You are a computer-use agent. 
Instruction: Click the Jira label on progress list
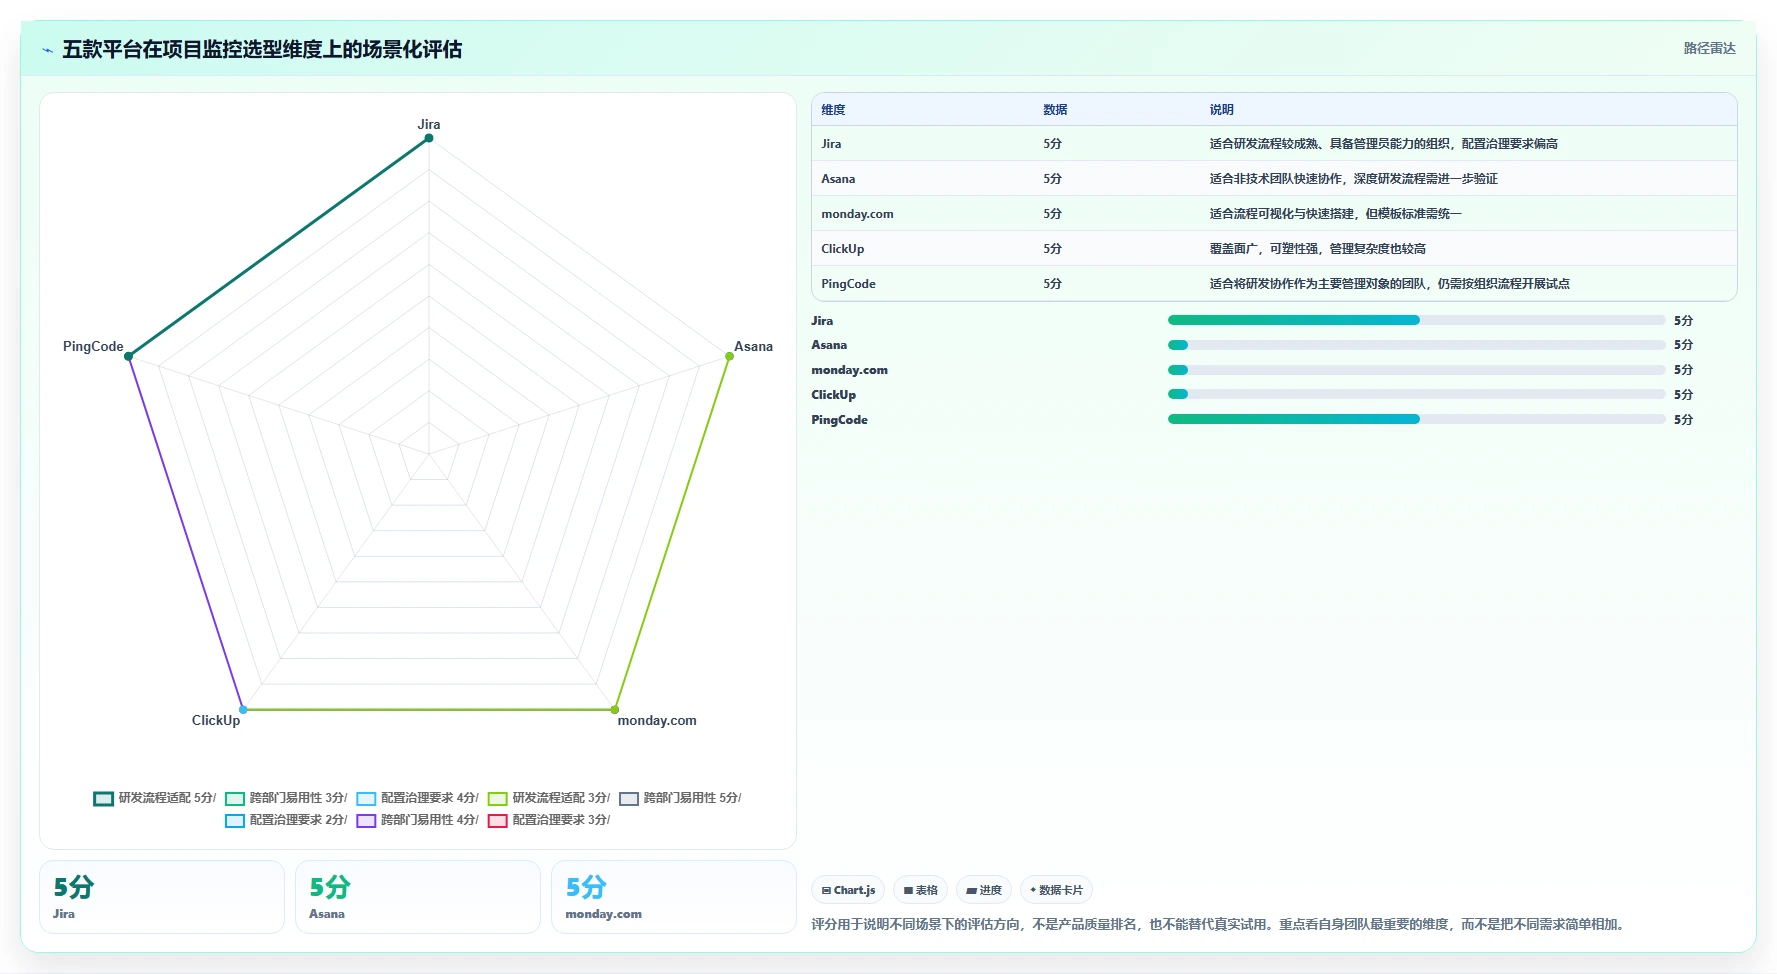click(x=822, y=321)
